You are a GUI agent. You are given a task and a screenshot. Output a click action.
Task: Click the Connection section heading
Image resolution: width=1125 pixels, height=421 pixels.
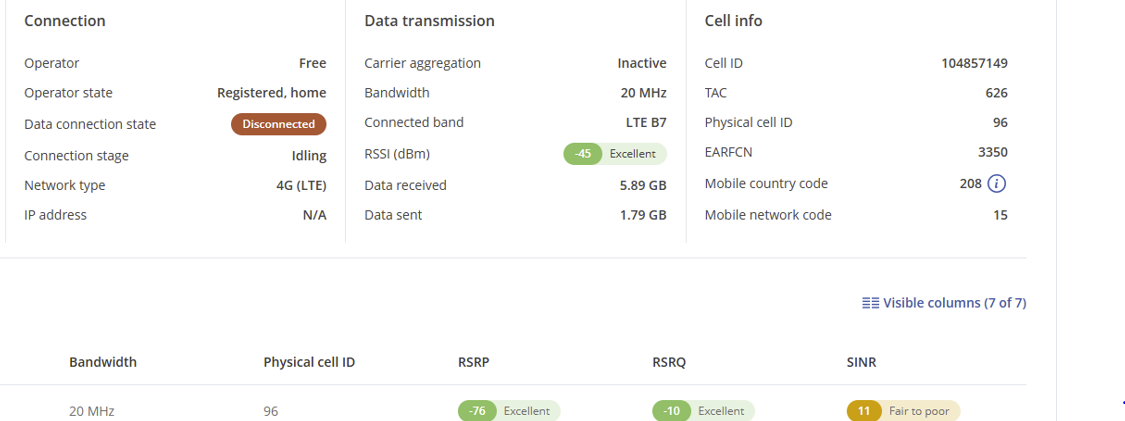(65, 21)
